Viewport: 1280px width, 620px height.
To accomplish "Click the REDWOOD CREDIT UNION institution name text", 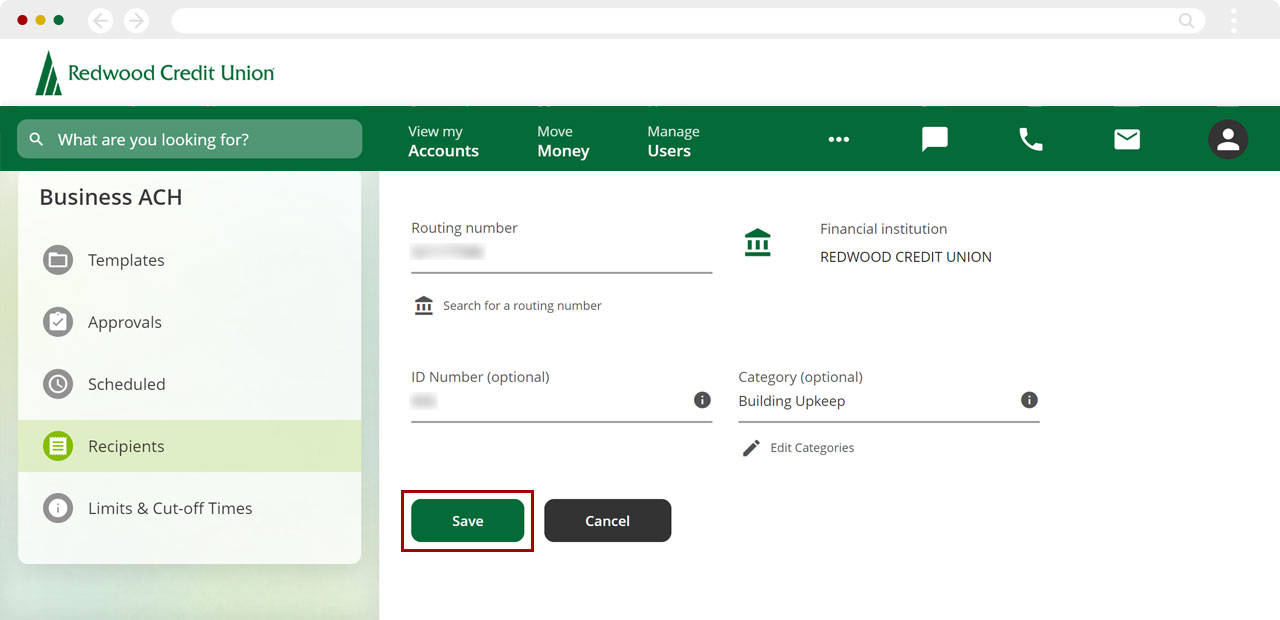I will [x=906, y=257].
